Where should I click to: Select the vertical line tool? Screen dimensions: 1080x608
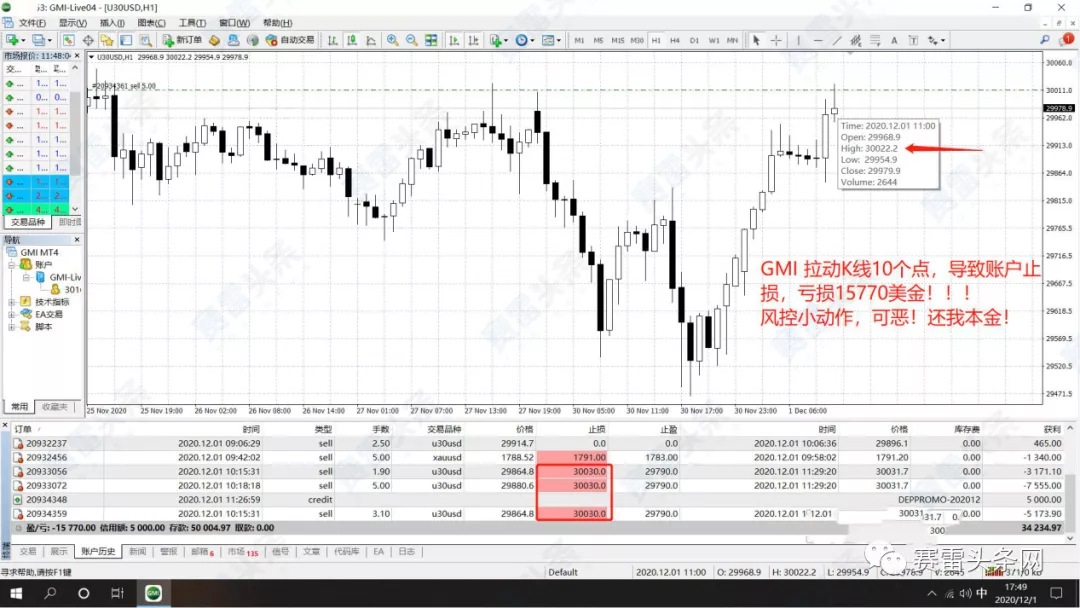click(x=798, y=41)
